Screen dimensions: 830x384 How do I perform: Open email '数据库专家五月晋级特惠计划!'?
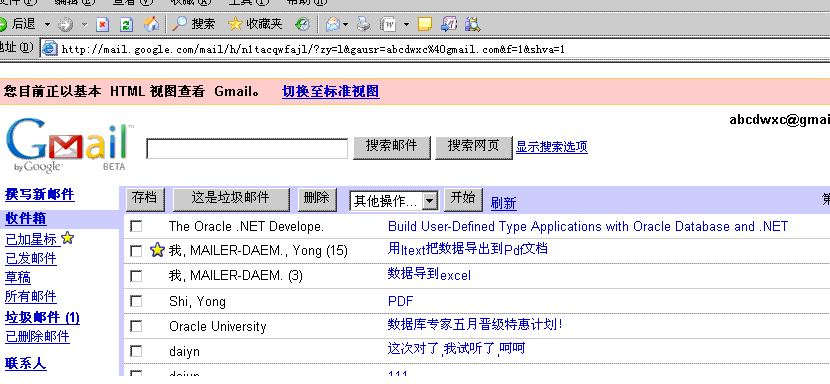(x=475, y=324)
